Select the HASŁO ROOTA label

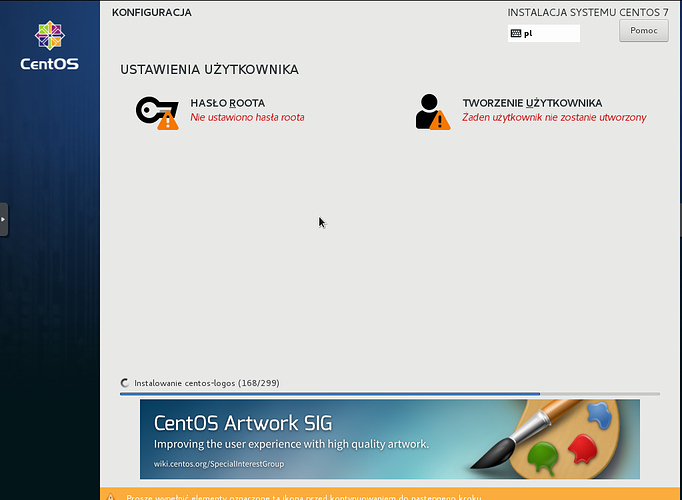pos(227,103)
